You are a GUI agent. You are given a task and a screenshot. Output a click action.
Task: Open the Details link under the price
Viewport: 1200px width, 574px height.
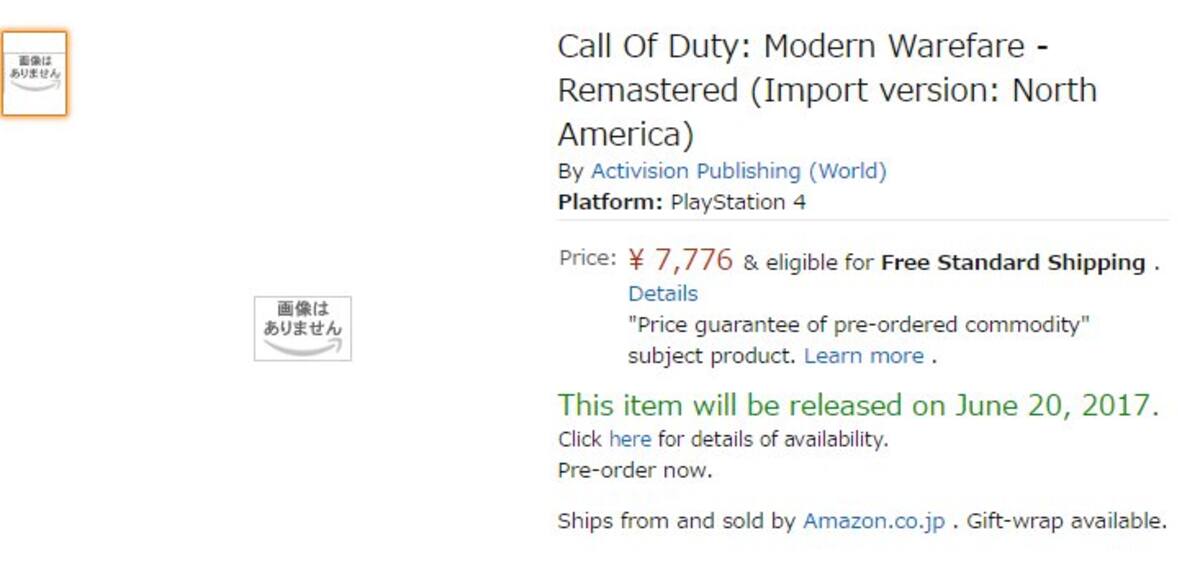(663, 294)
